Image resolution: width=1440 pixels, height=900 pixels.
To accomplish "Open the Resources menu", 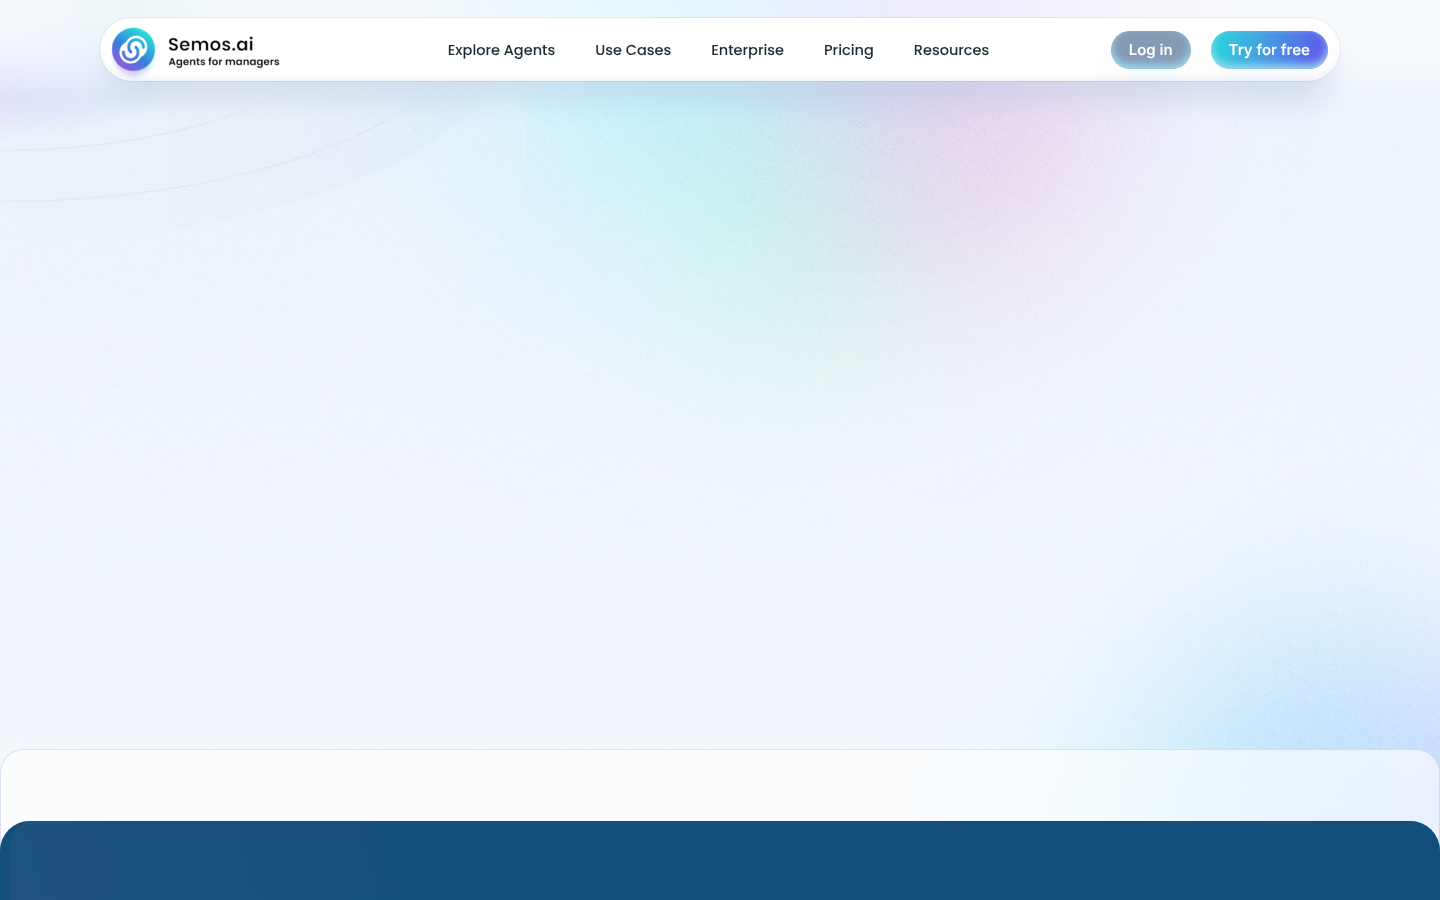I will coord(951,50).
